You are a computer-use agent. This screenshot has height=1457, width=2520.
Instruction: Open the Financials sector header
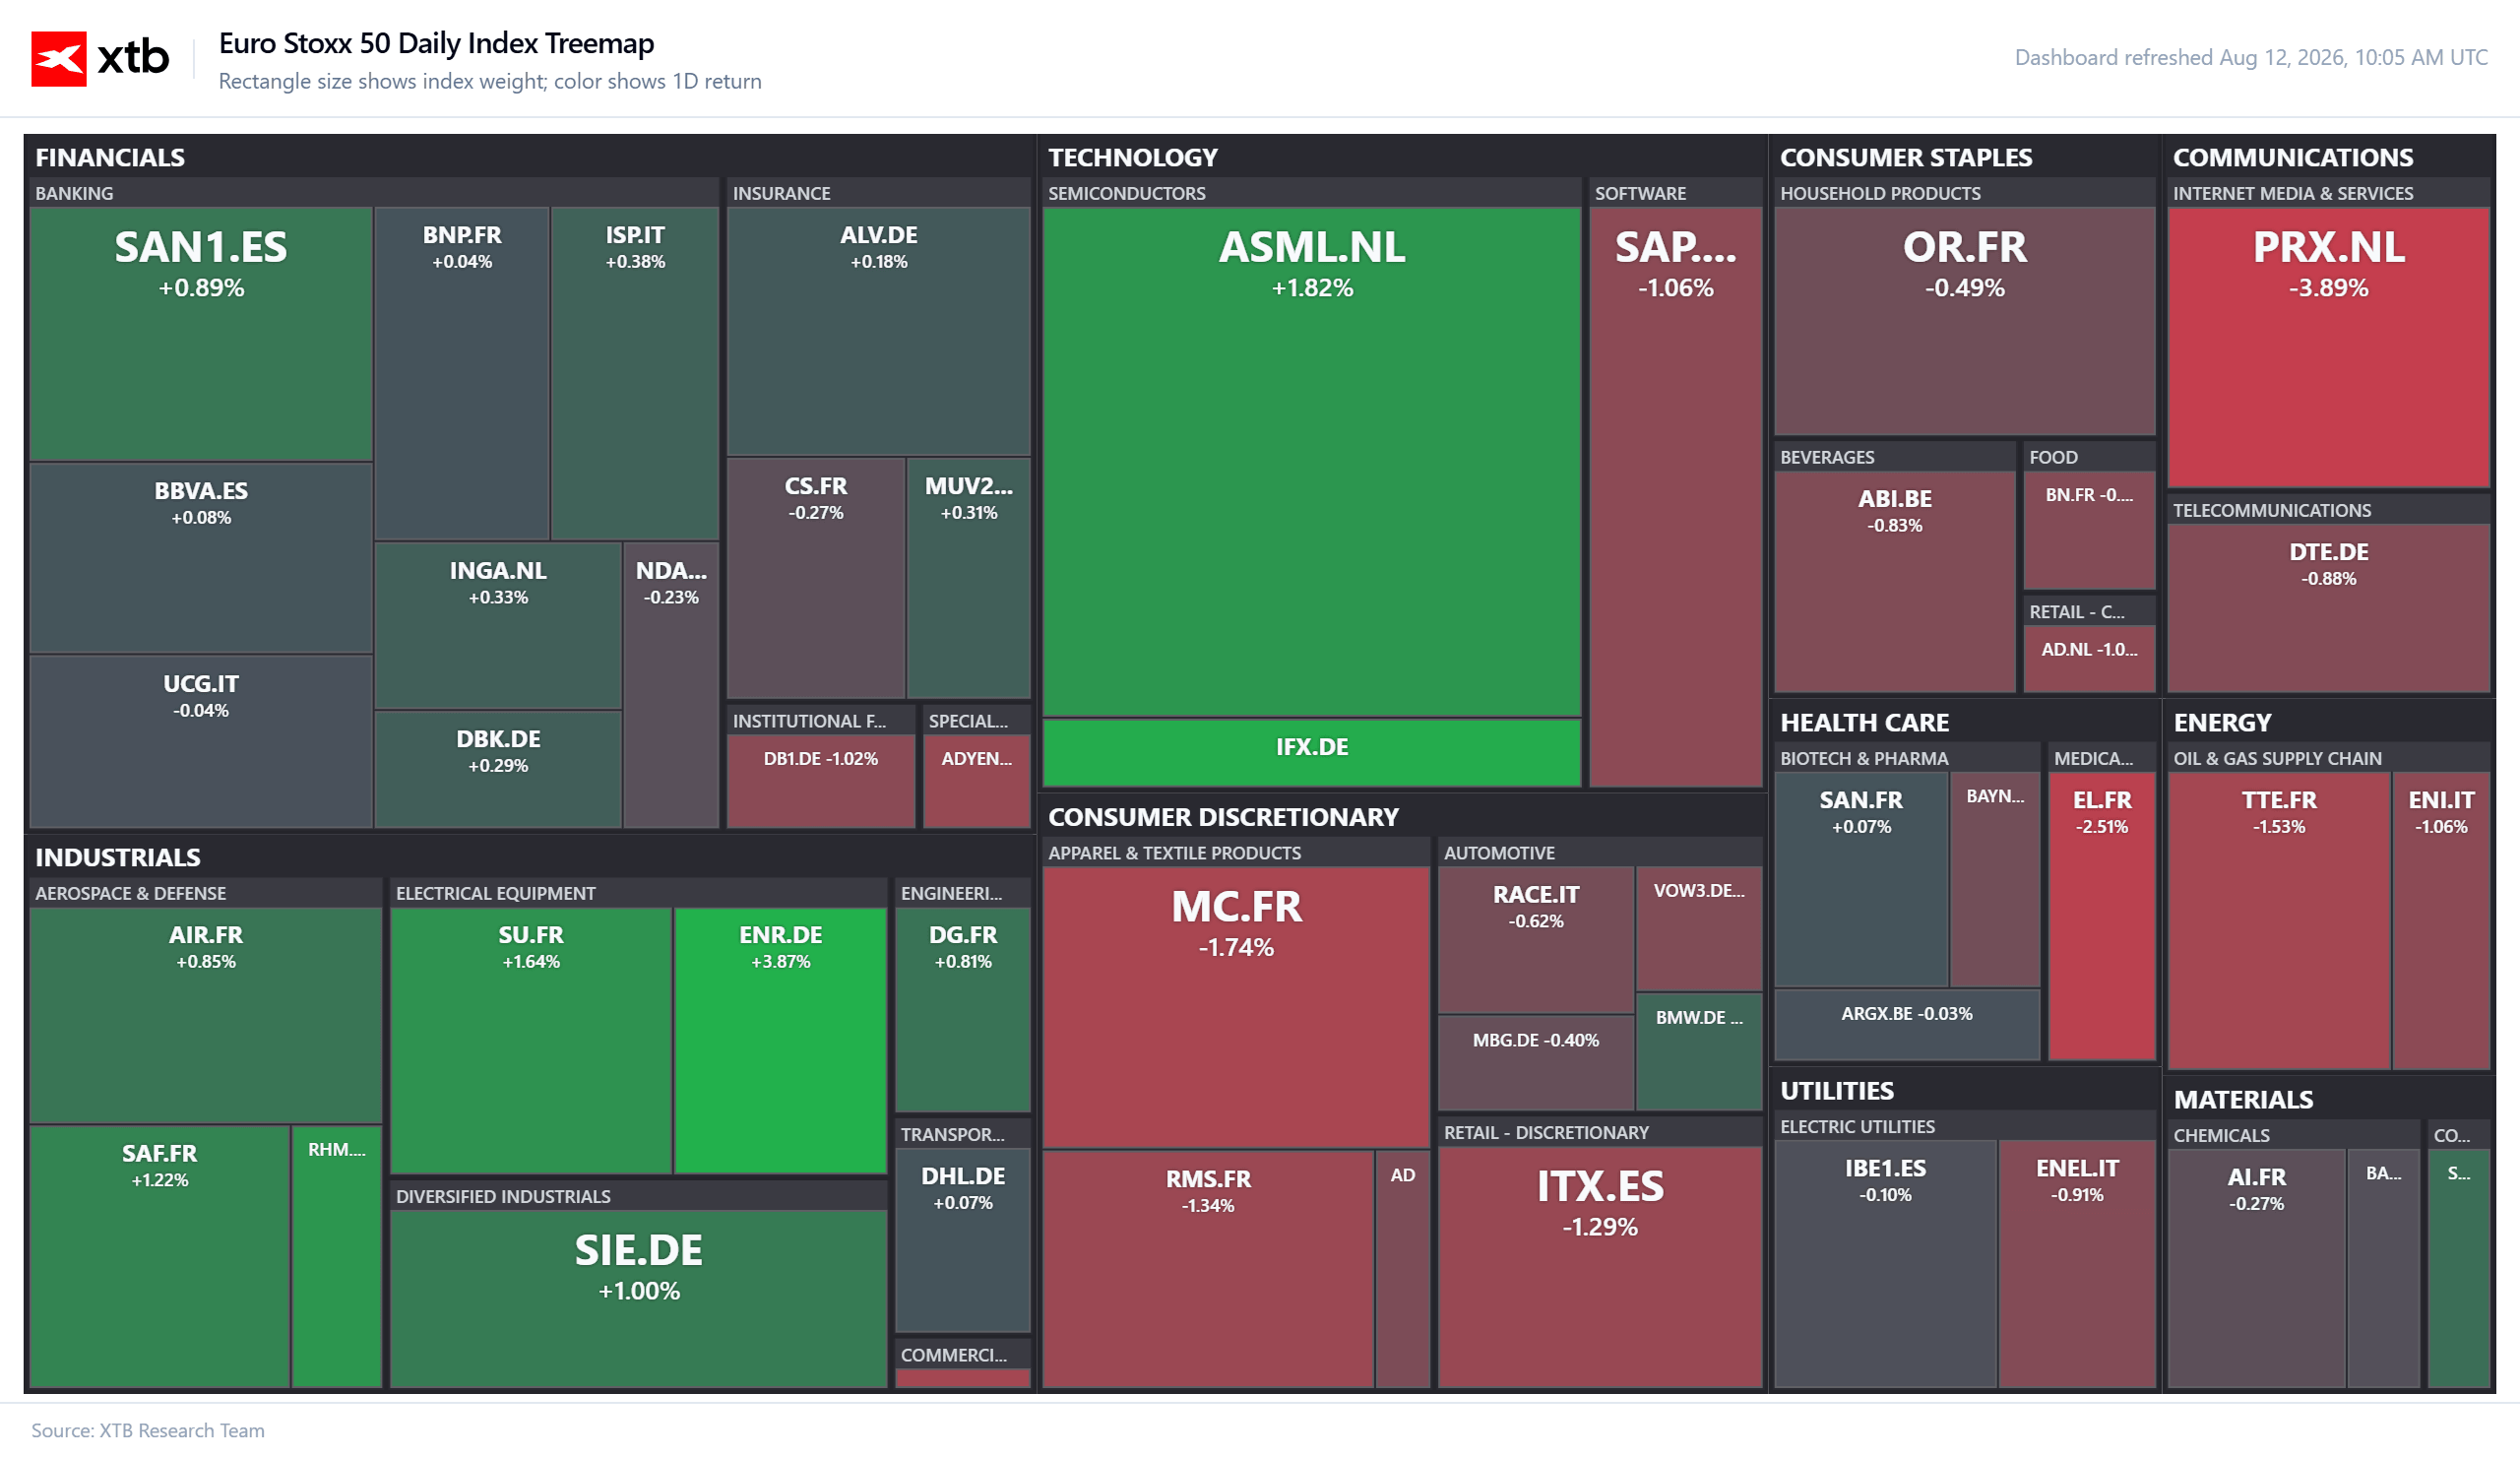click(x=110, y=157)
